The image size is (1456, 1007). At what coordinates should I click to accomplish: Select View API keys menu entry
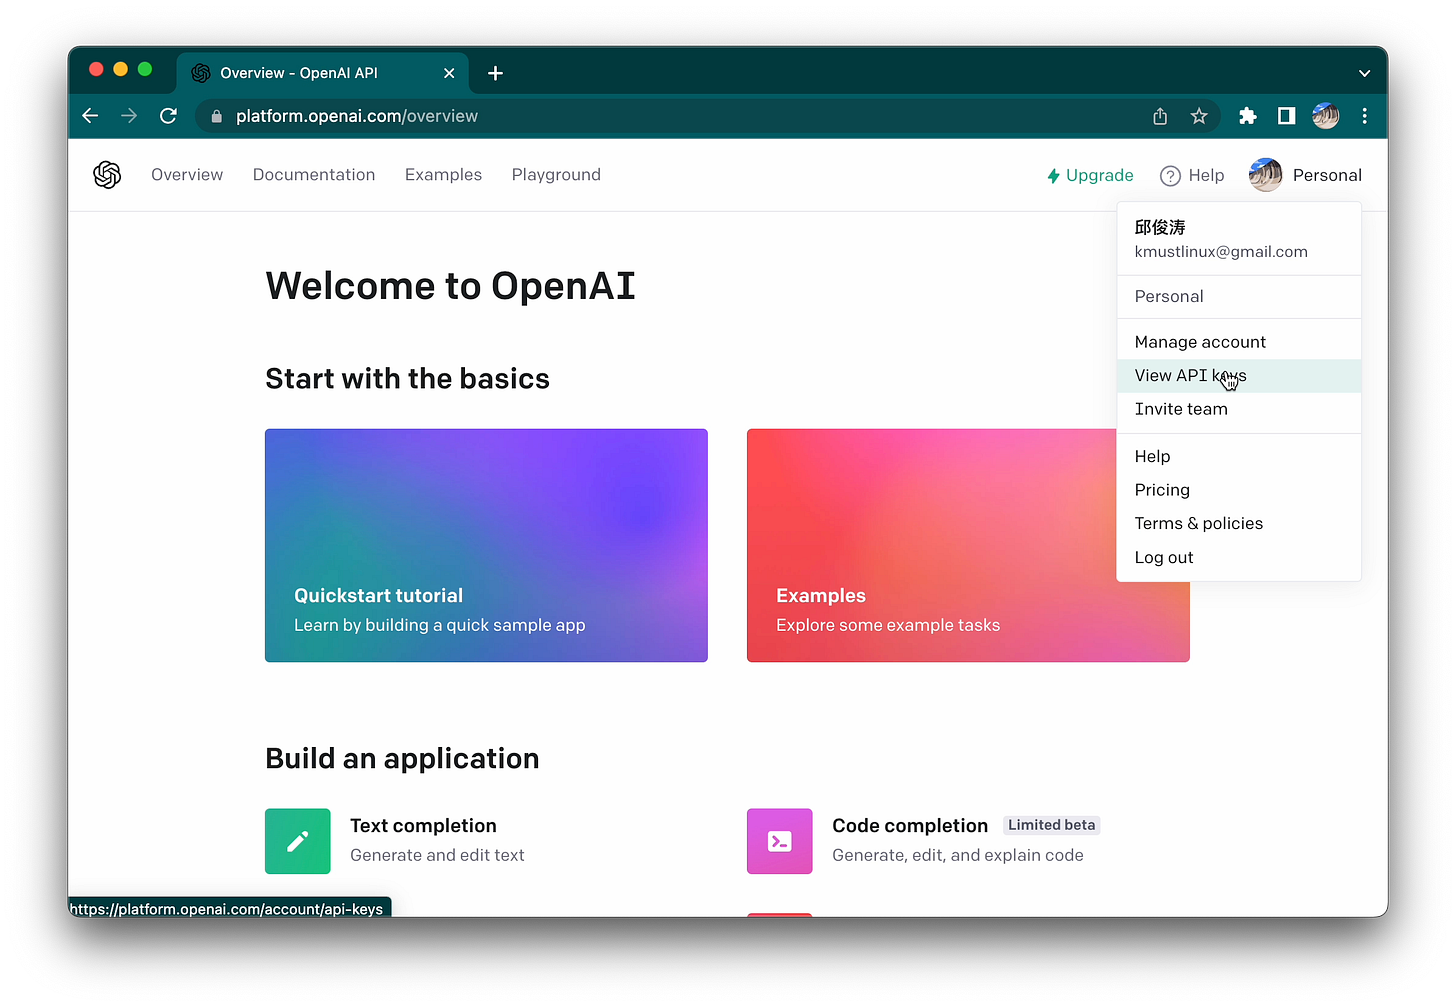[1239, 376]
